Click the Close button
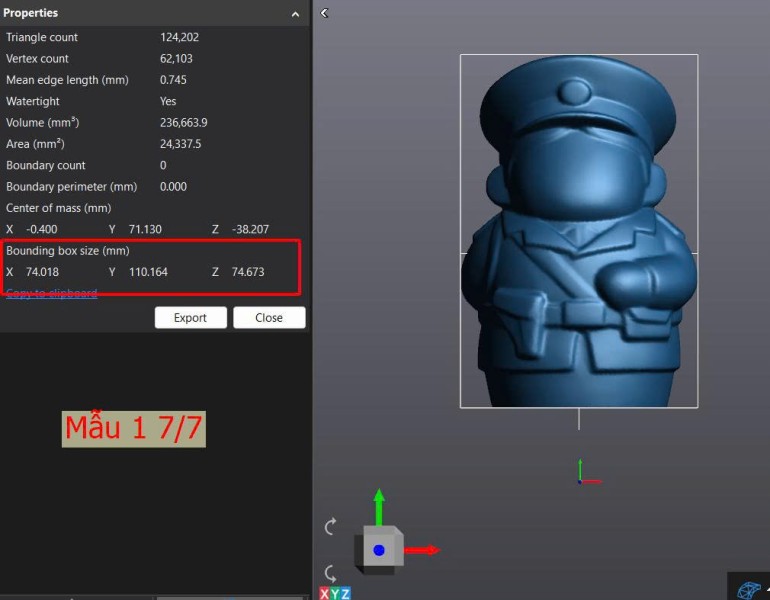770x600 pixels. coord(269,318)
